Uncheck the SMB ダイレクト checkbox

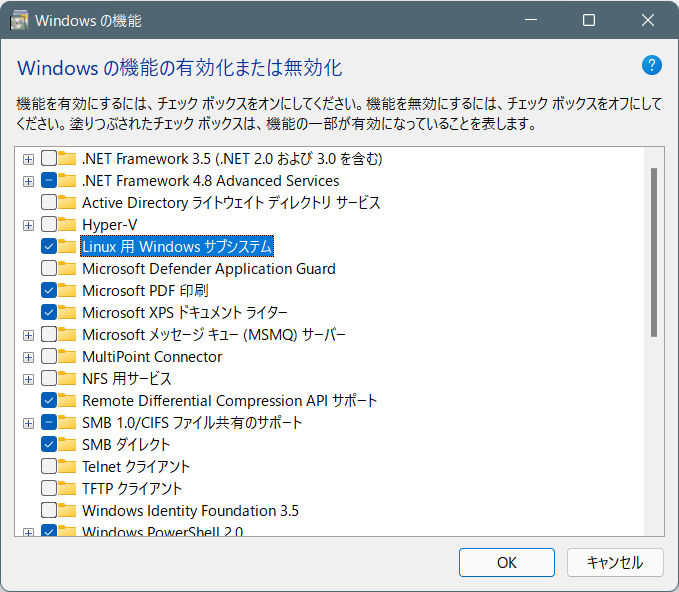pos(49,444)
